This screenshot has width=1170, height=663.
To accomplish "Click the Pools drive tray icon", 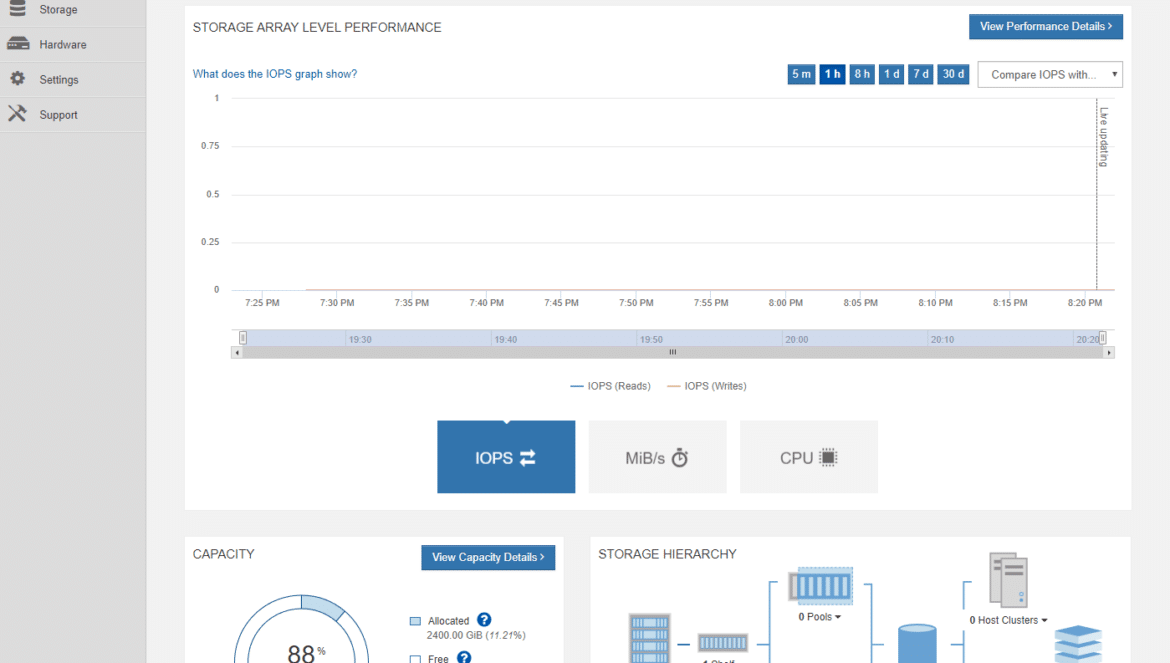I will tap(820, 585).
